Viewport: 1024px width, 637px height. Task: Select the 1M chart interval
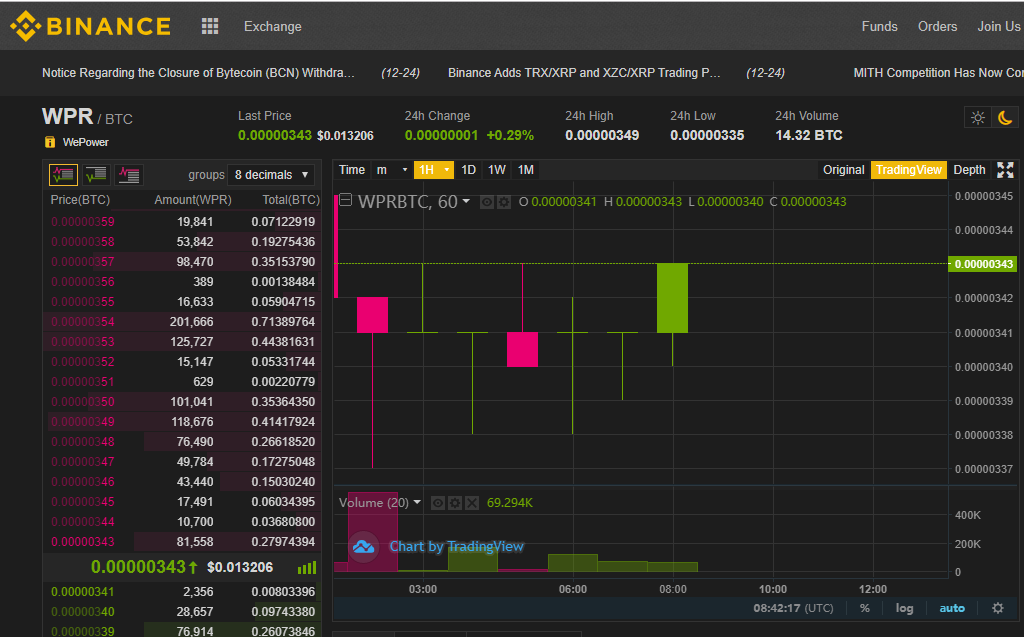(526, 170)
